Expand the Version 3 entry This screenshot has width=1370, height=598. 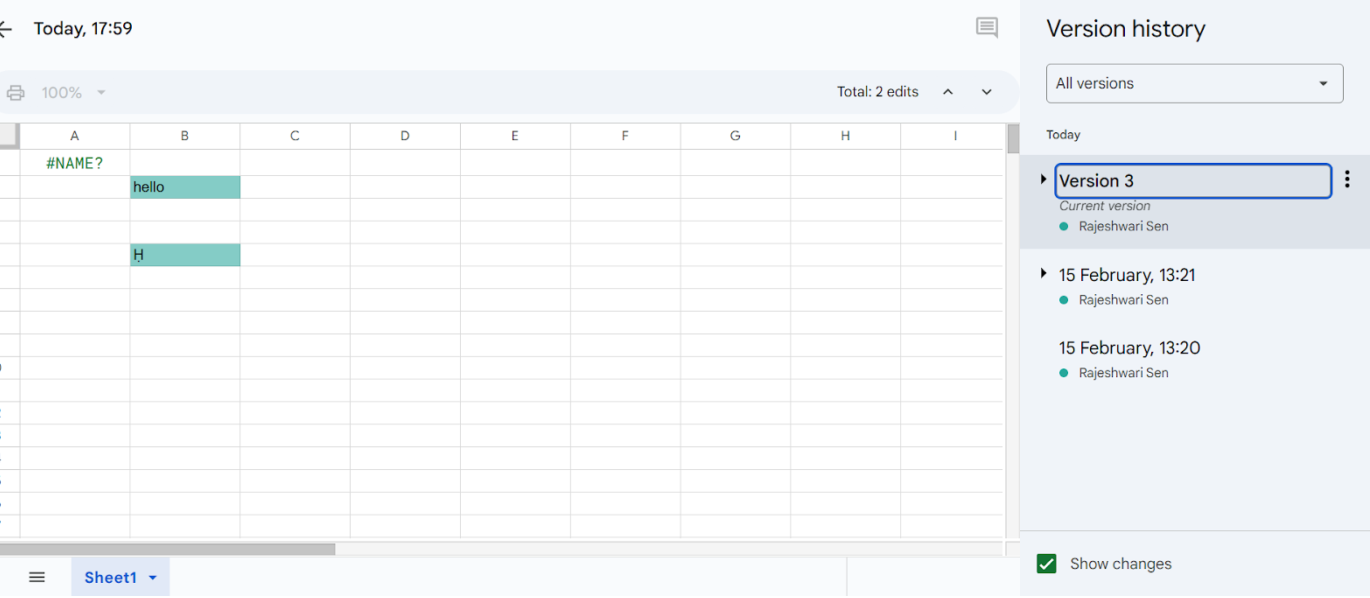tap(1043, 180)
